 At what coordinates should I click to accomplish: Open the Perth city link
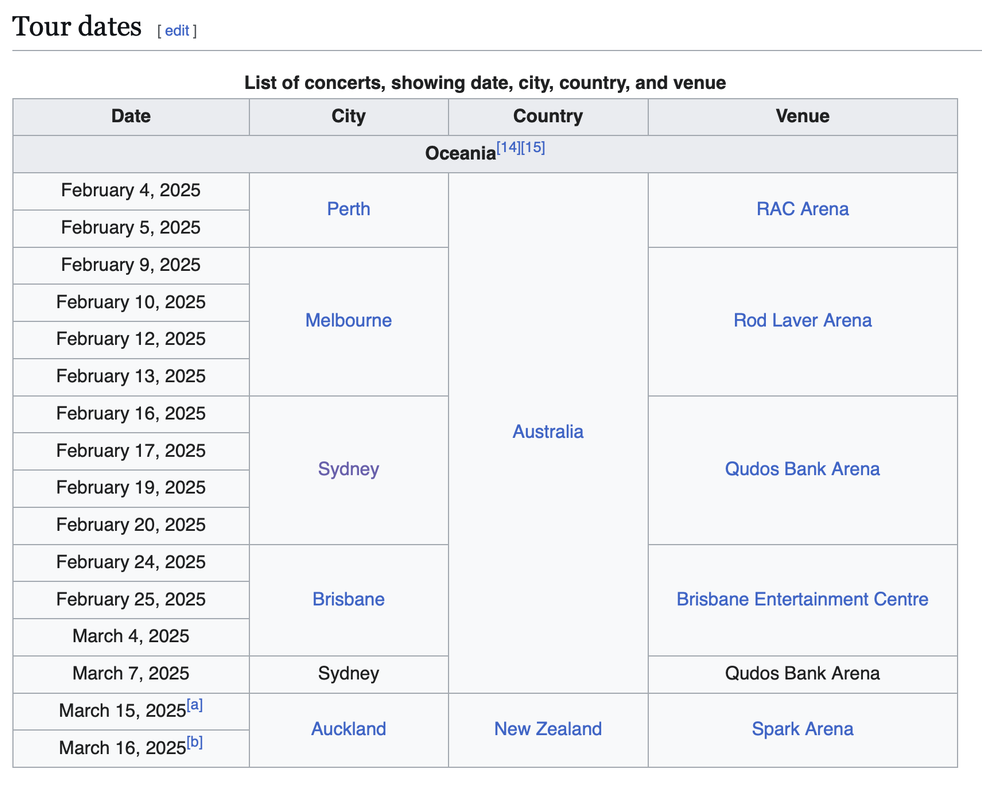pyautogui.click(x=348, y=209)
